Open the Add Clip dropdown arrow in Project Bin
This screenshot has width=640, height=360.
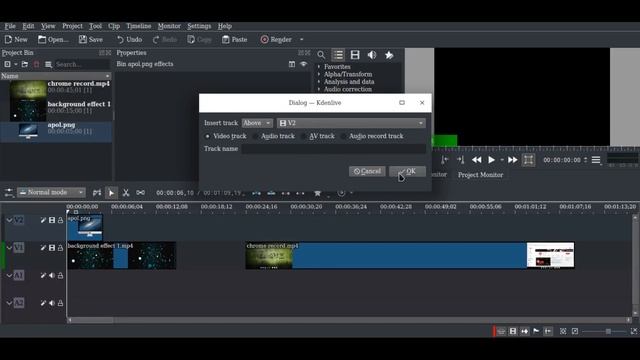pos(16,64)
